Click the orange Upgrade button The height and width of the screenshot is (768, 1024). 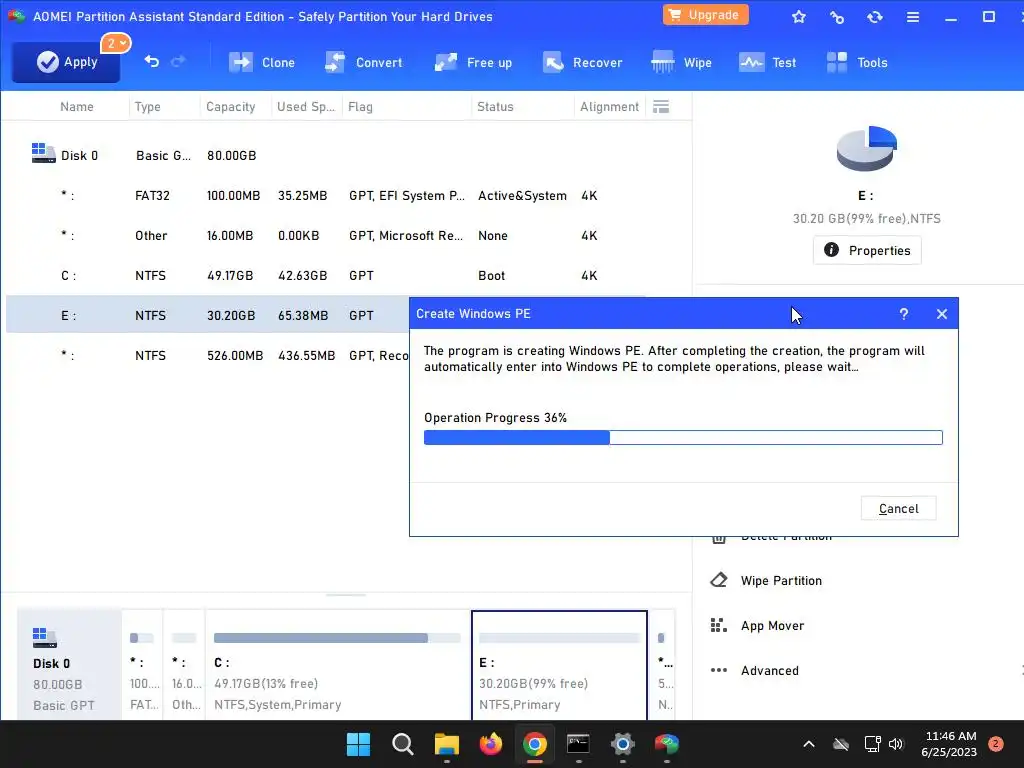[705, 15]
